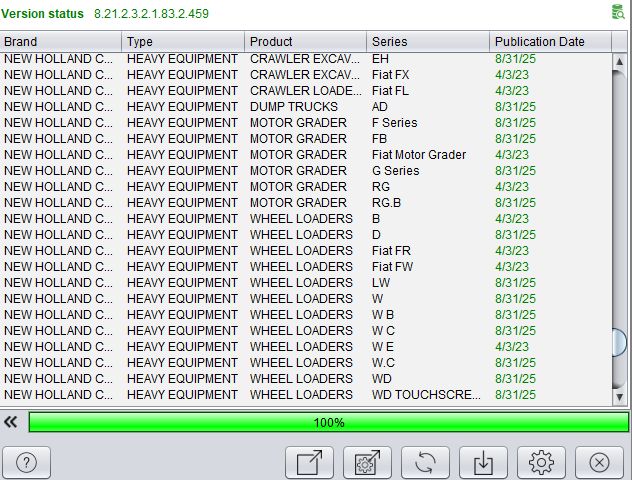Open the help question mark button
Screen dimensions: 632x480
(x=26, y=462)
